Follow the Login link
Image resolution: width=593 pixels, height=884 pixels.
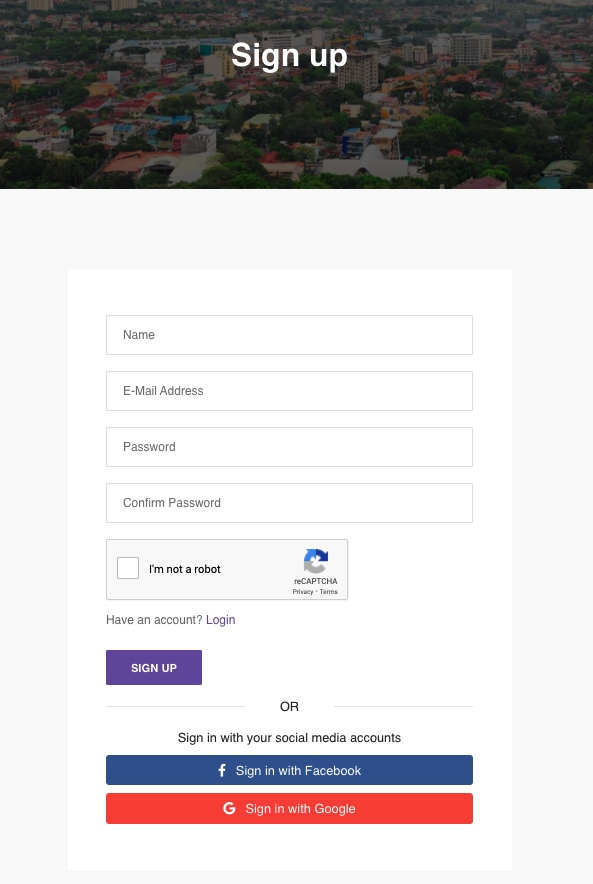pyautogui.click(x=220, y=620)
